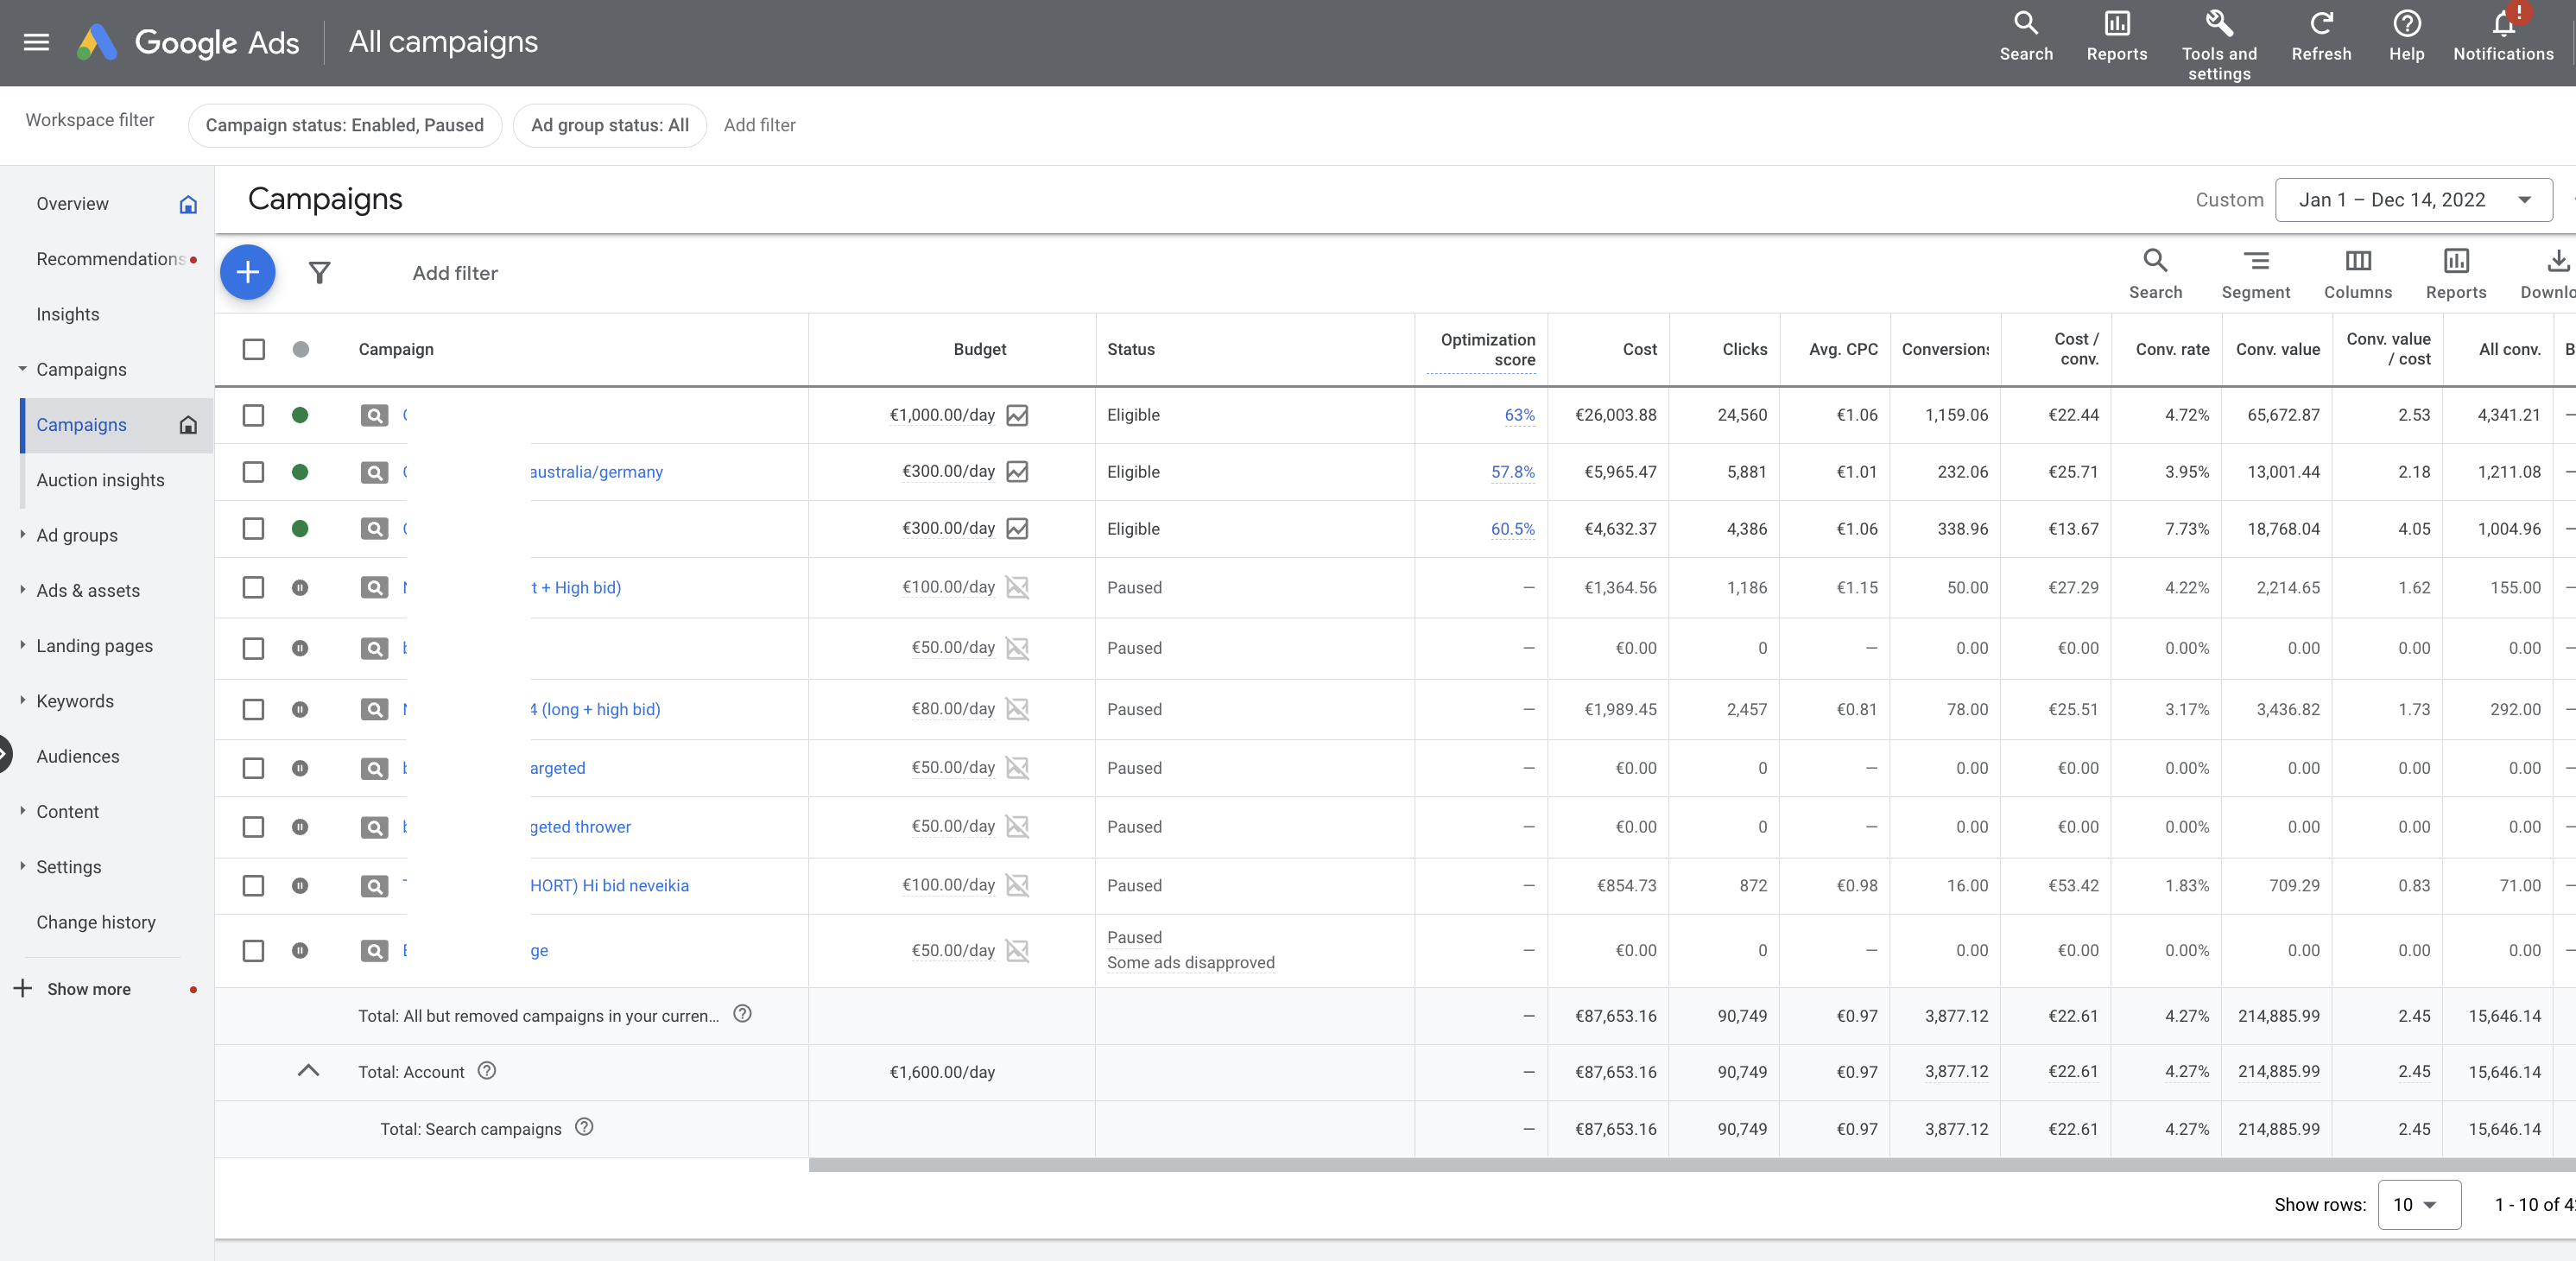This screenshot has height=1261, width=2576.
Task: Collapse the Campaigns section in sidebar
Action: 22,369
